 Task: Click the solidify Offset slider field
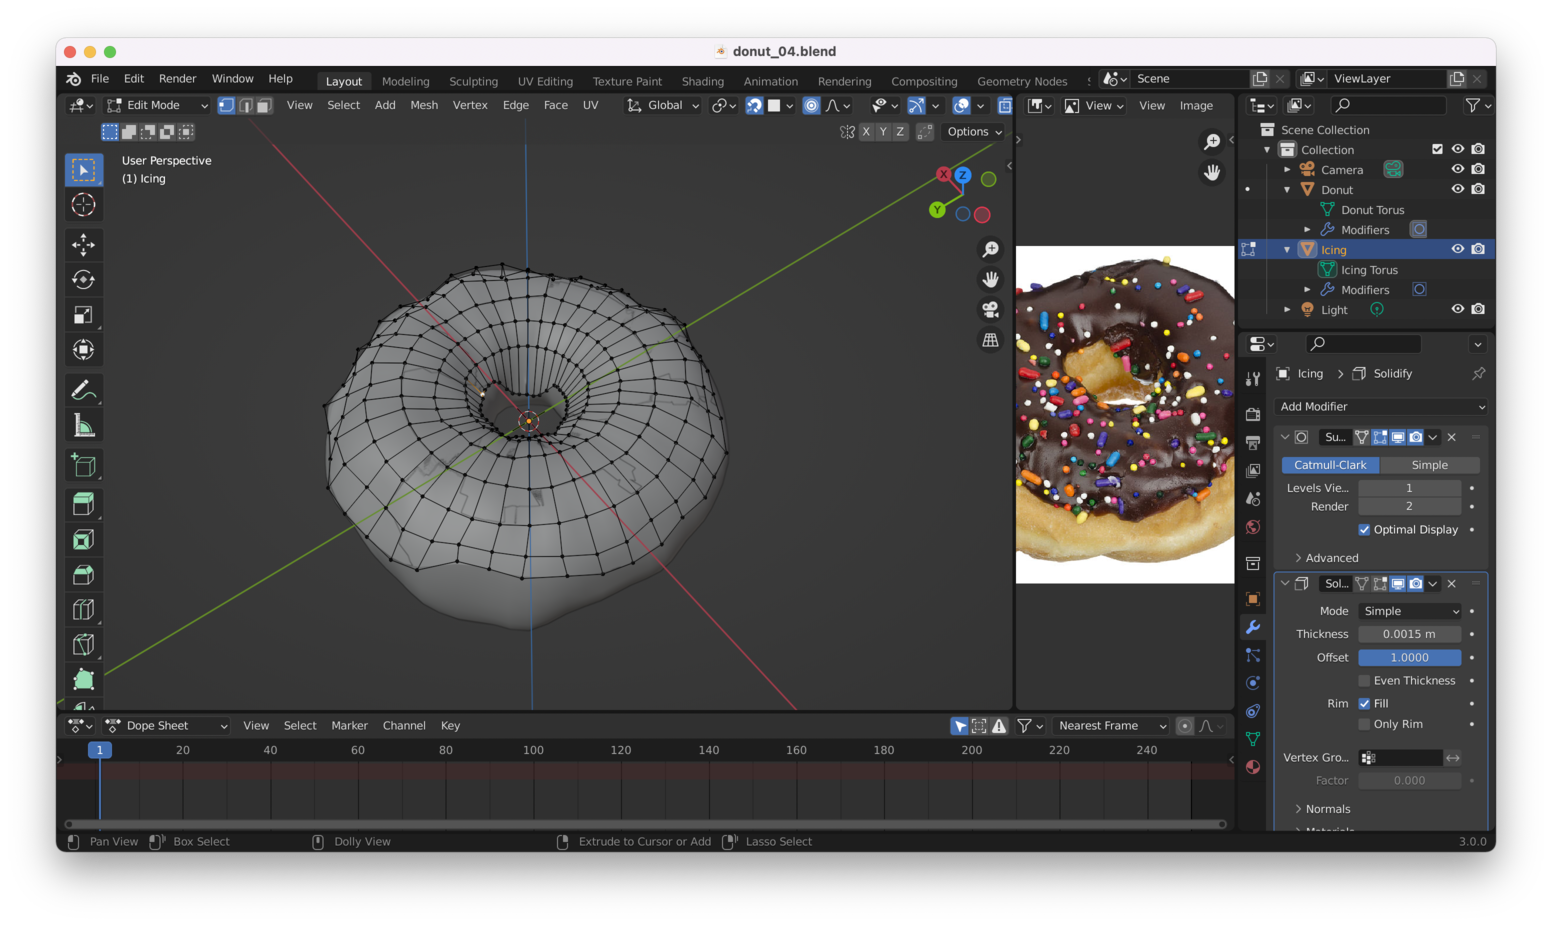(1409, 658)
